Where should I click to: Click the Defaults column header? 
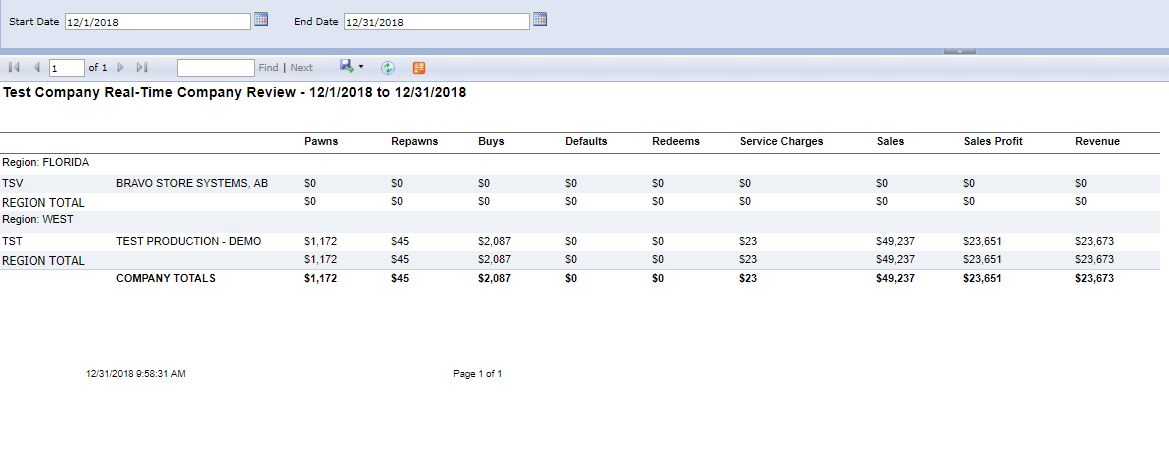[586, 142]
